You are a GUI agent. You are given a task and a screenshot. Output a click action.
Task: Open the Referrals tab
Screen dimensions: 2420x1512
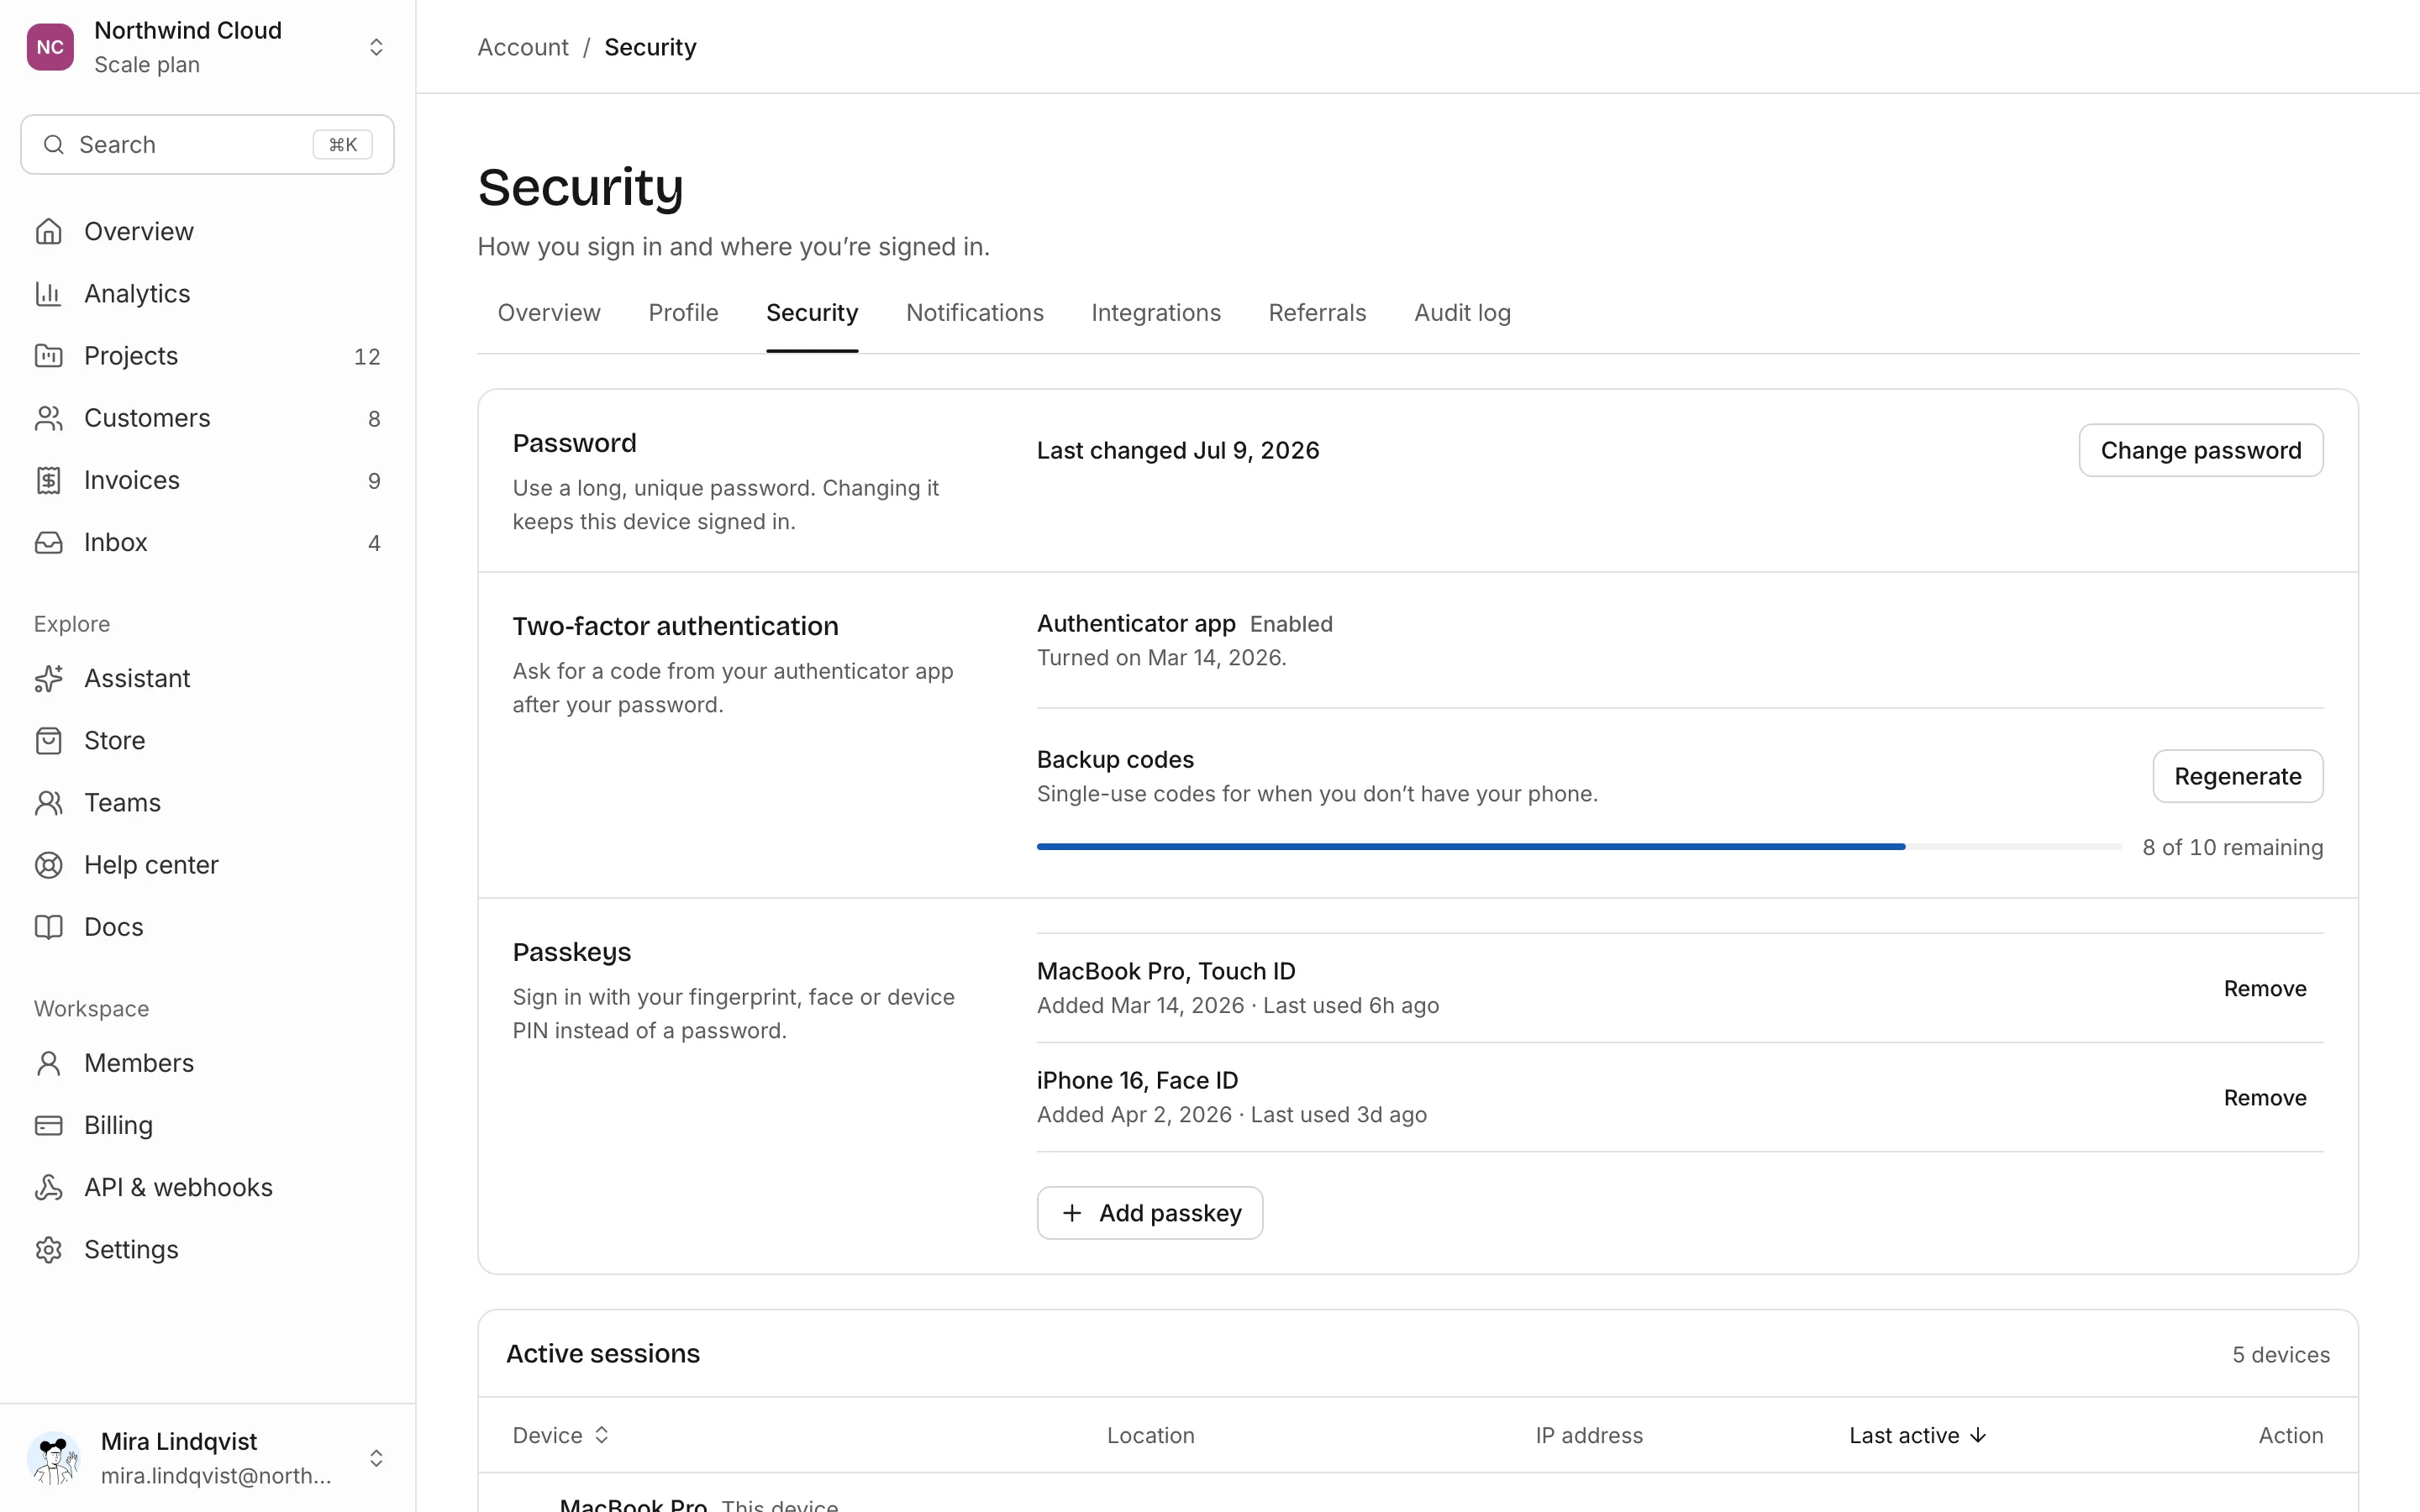pos(1317,313)
